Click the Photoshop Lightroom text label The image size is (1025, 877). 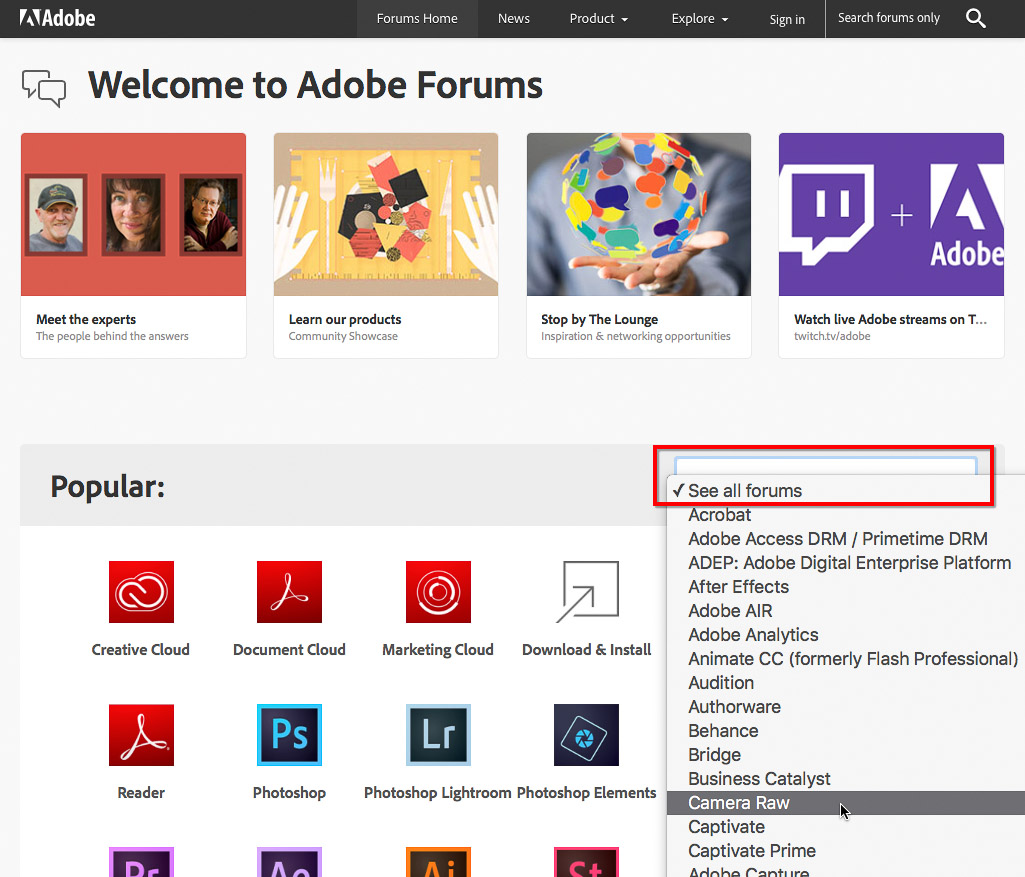(x=437, y=793)
